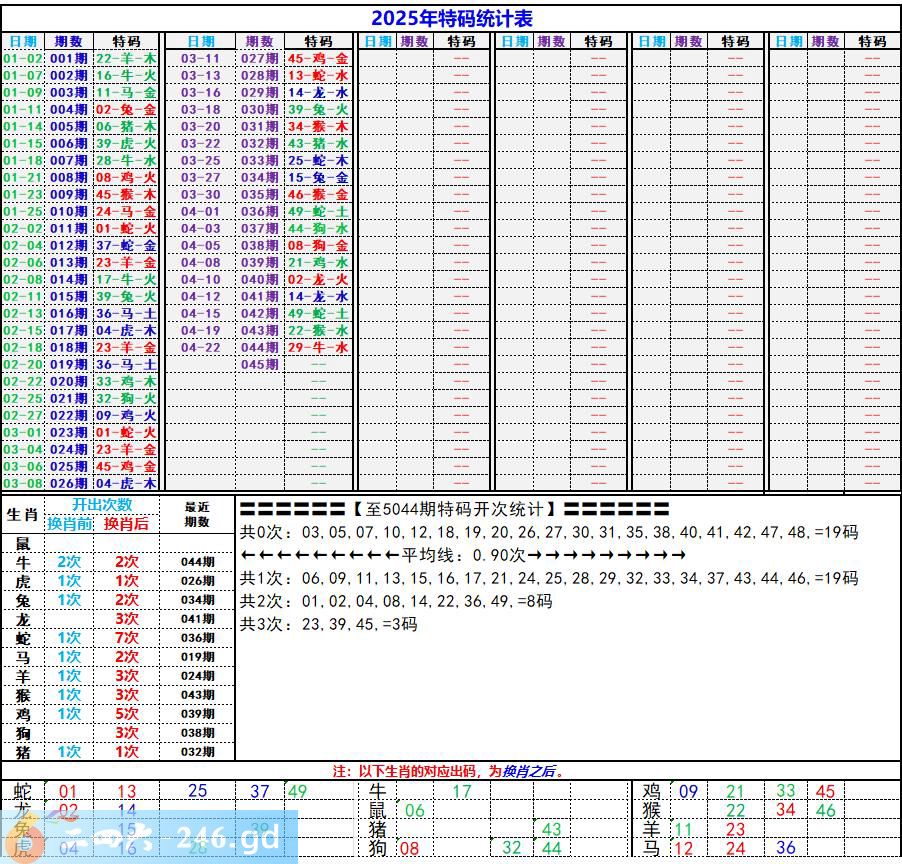The width and height of the screenshot is (902, 864).
Task: Click date cell 03-11 for 027期
Action: pos(200,59)
